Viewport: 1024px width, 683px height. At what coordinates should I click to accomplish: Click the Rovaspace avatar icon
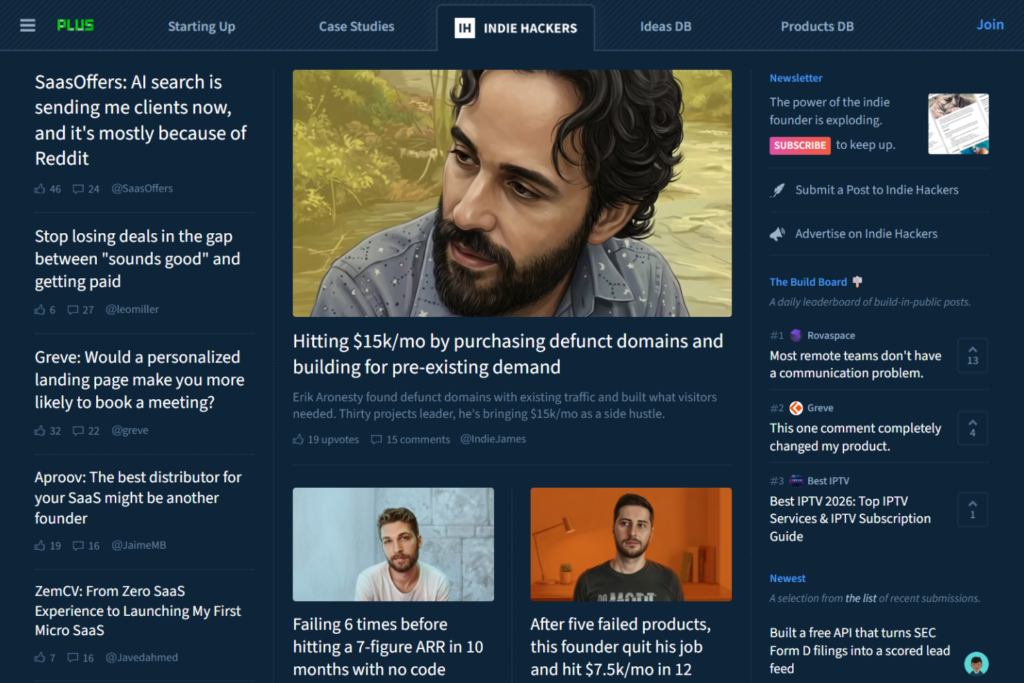pyautogui.click(x=795, y=336)
